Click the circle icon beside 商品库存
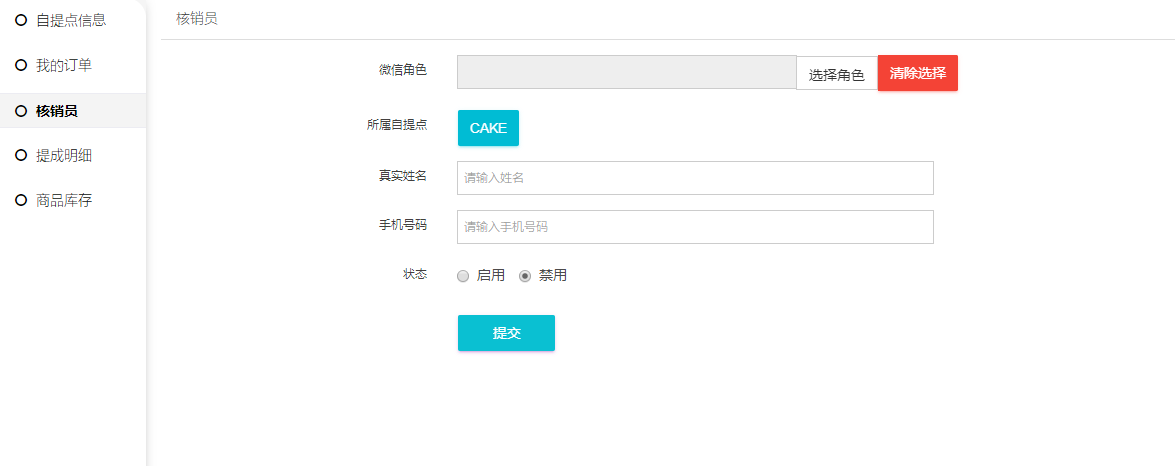Screen dimensions: 1175x466 (21, 200)
